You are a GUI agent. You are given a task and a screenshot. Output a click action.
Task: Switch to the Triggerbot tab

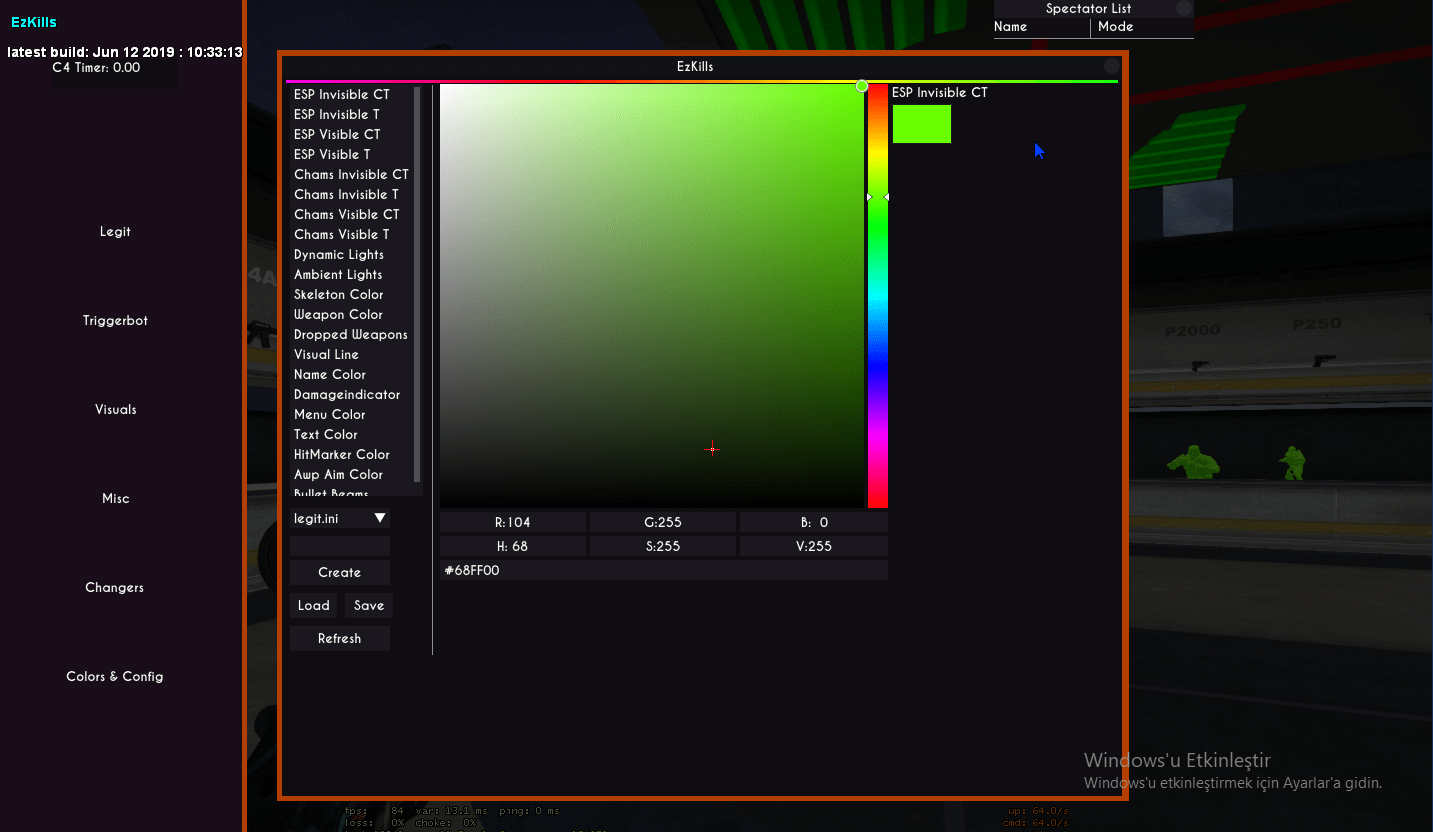115,321
